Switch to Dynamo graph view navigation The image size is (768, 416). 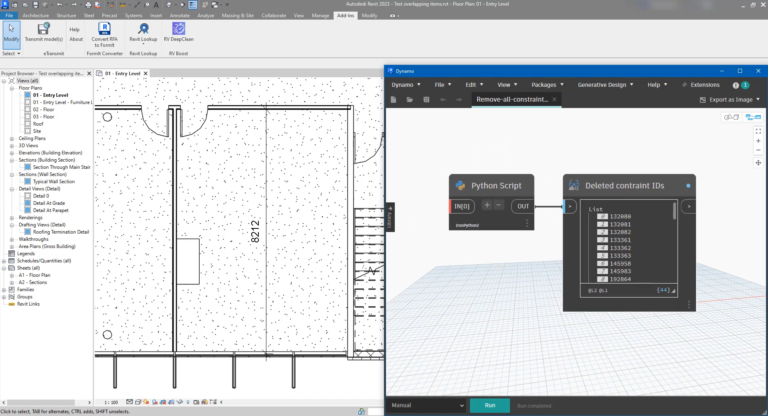tap(753, 117)
